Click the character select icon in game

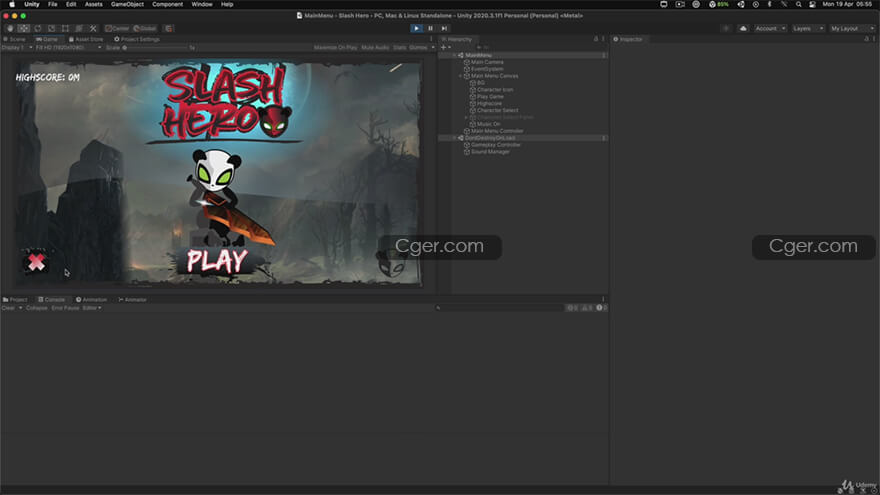(x=391, y=262)
